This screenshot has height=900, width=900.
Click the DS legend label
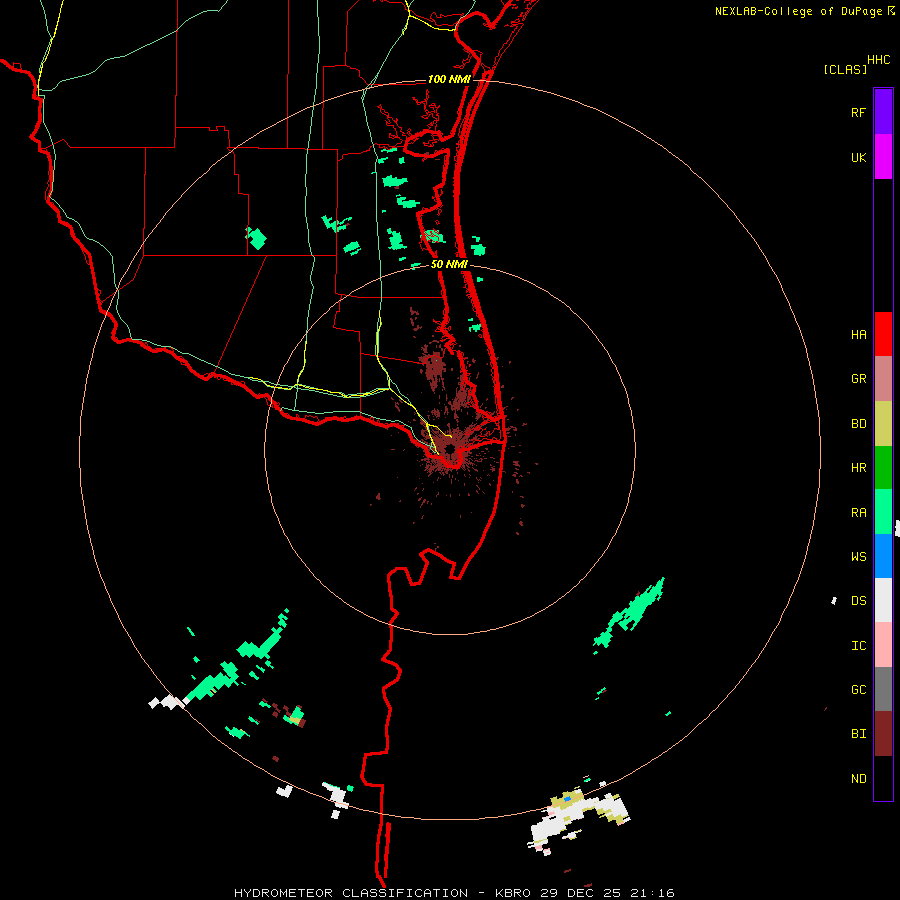[858, 601]
